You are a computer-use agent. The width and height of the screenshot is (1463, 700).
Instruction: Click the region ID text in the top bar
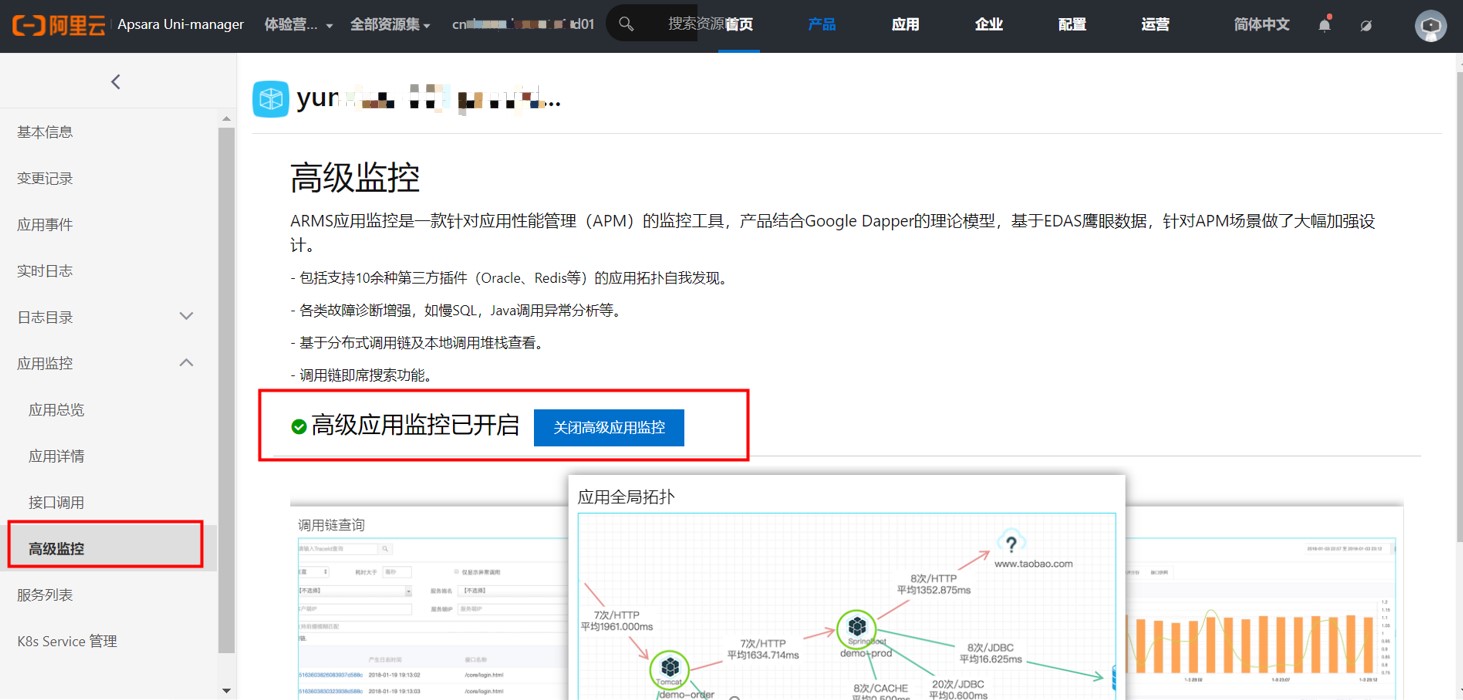pos(523,25)
